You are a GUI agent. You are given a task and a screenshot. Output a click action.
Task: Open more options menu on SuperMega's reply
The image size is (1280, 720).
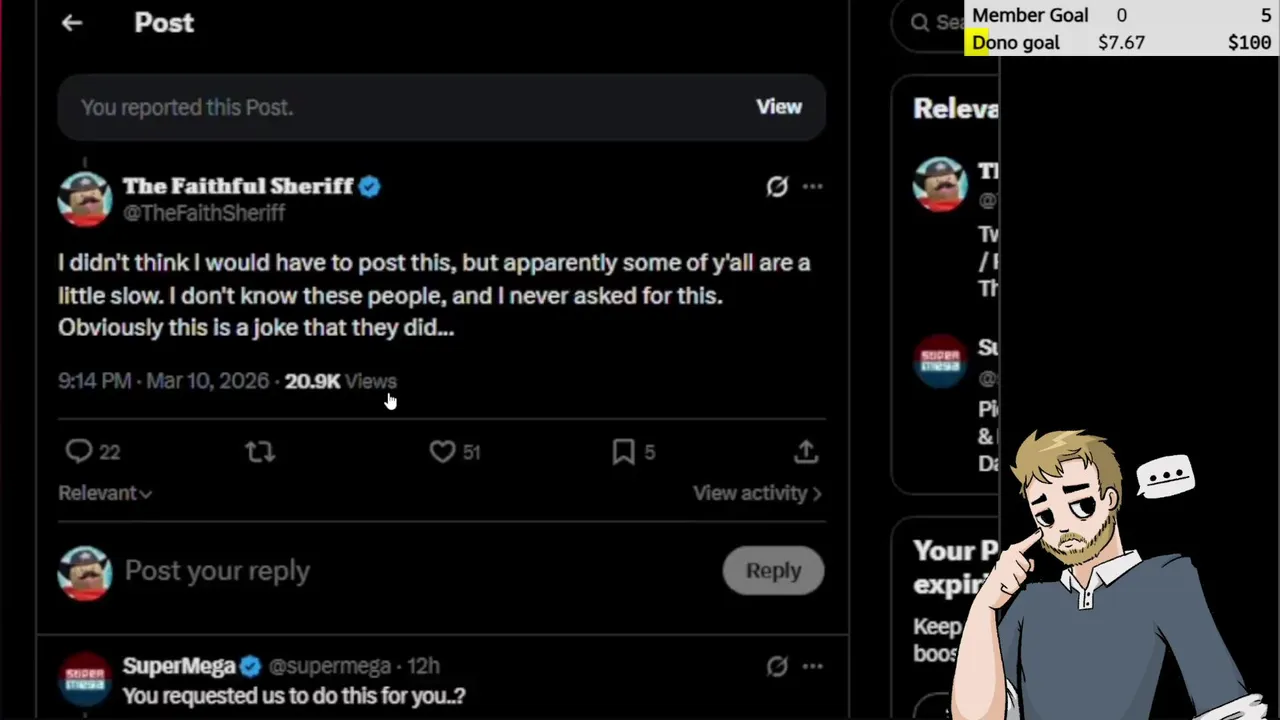click(x=813, y=666)
